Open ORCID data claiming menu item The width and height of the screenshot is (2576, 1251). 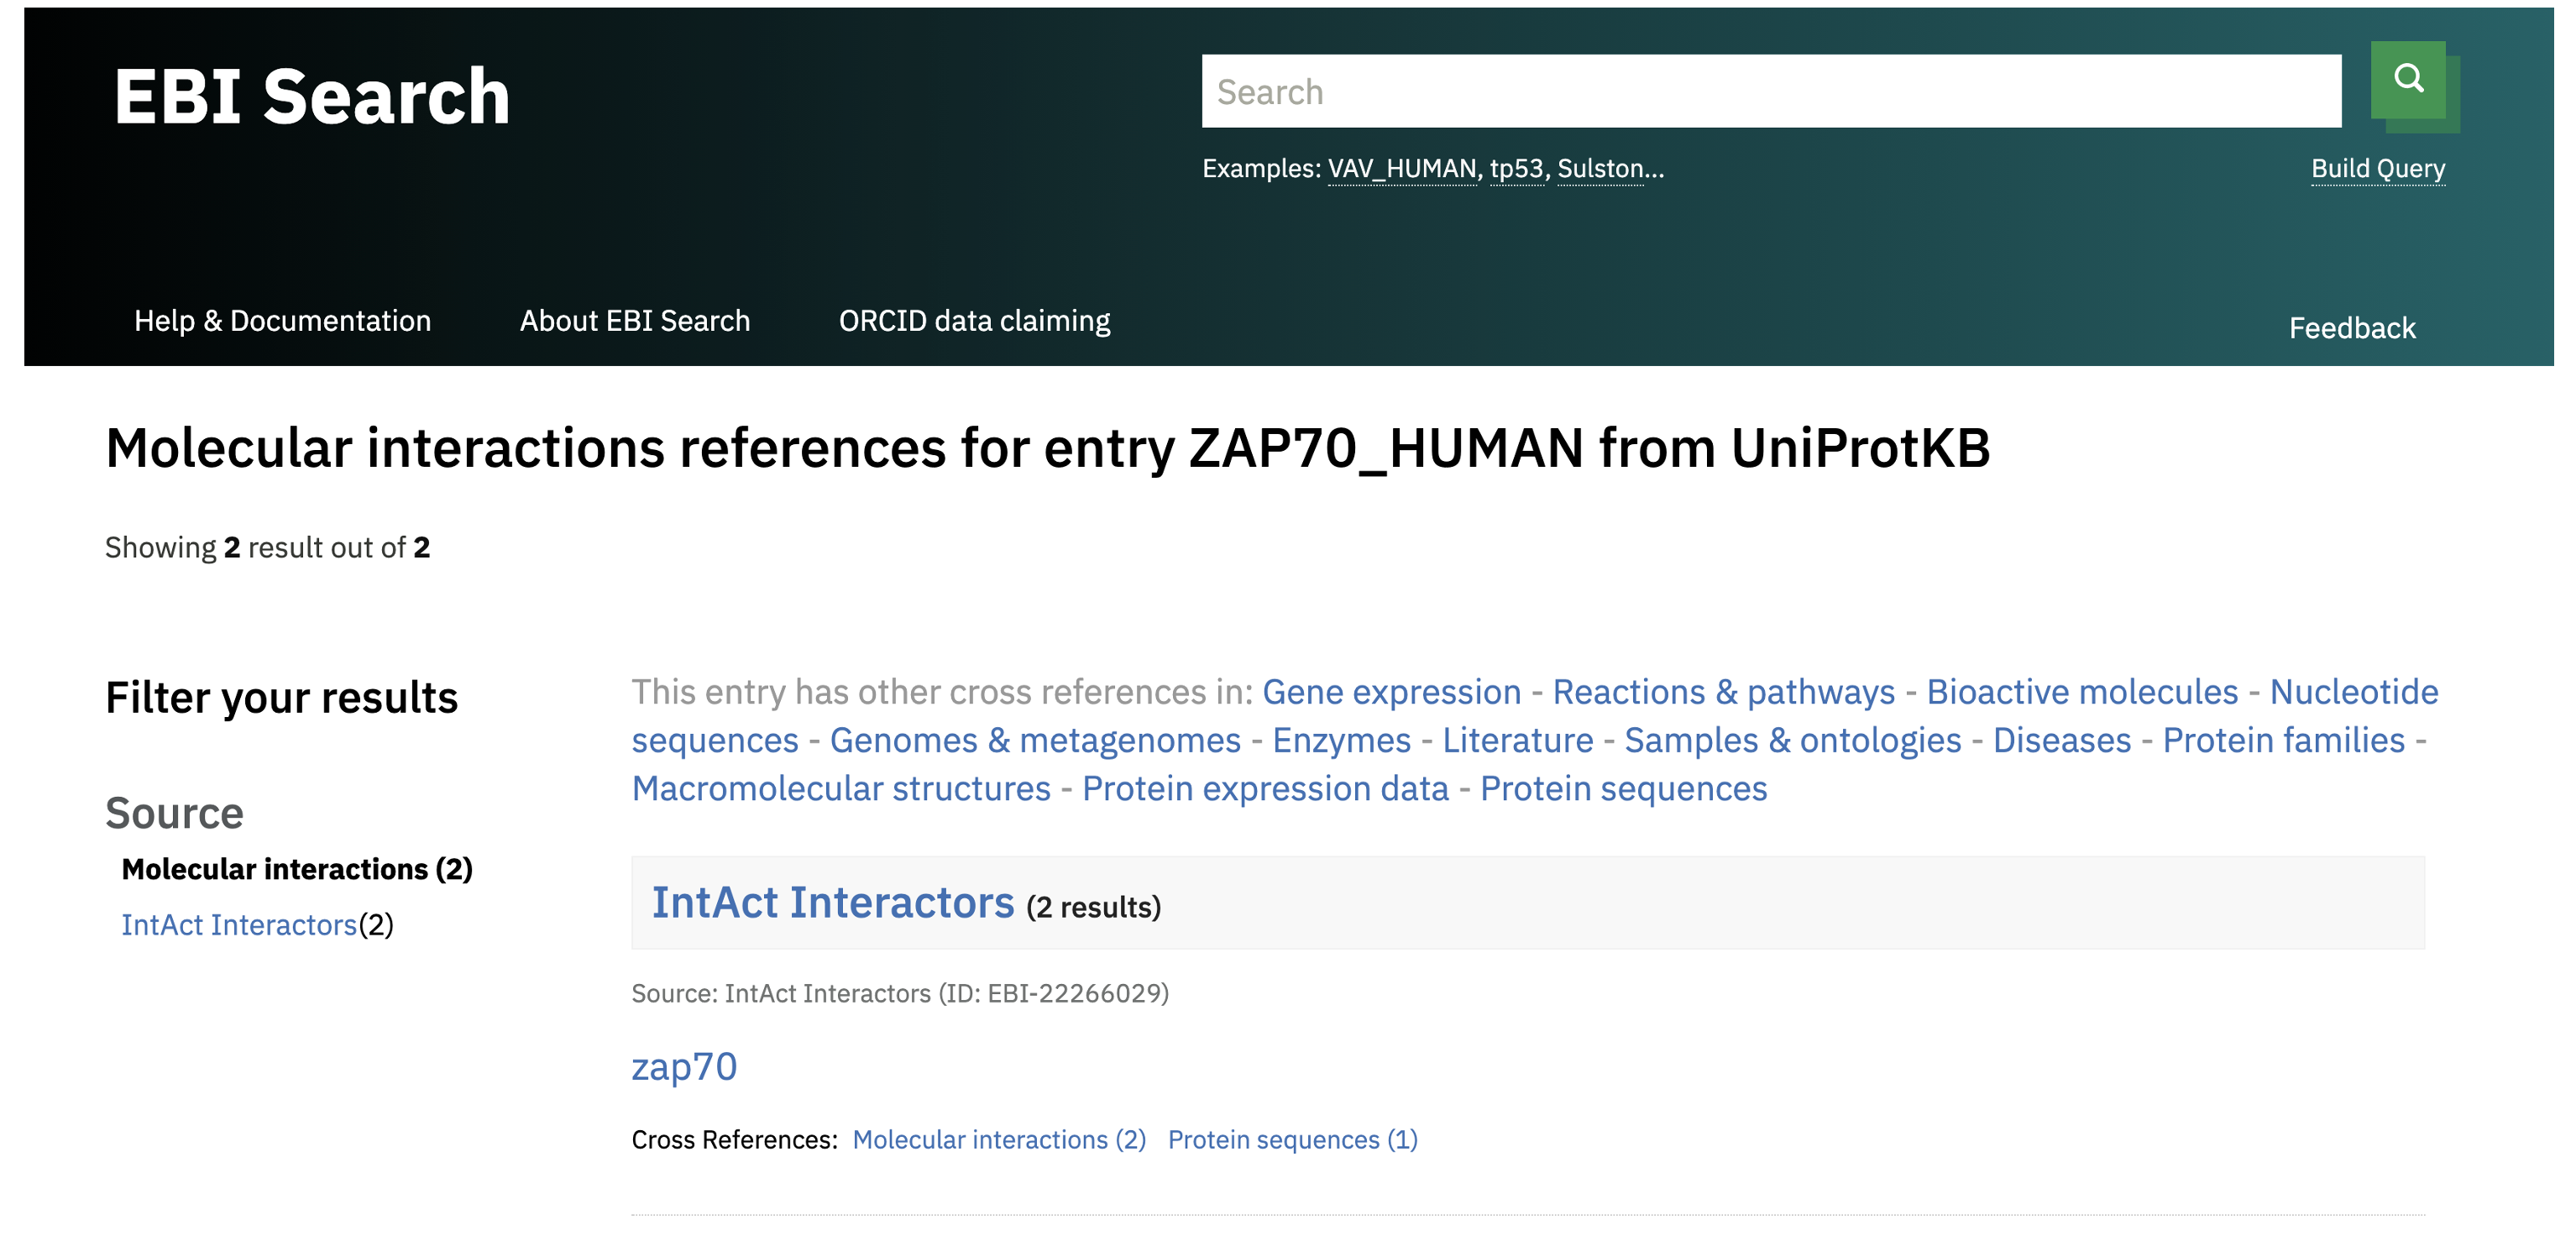click(x=974, y=321)
